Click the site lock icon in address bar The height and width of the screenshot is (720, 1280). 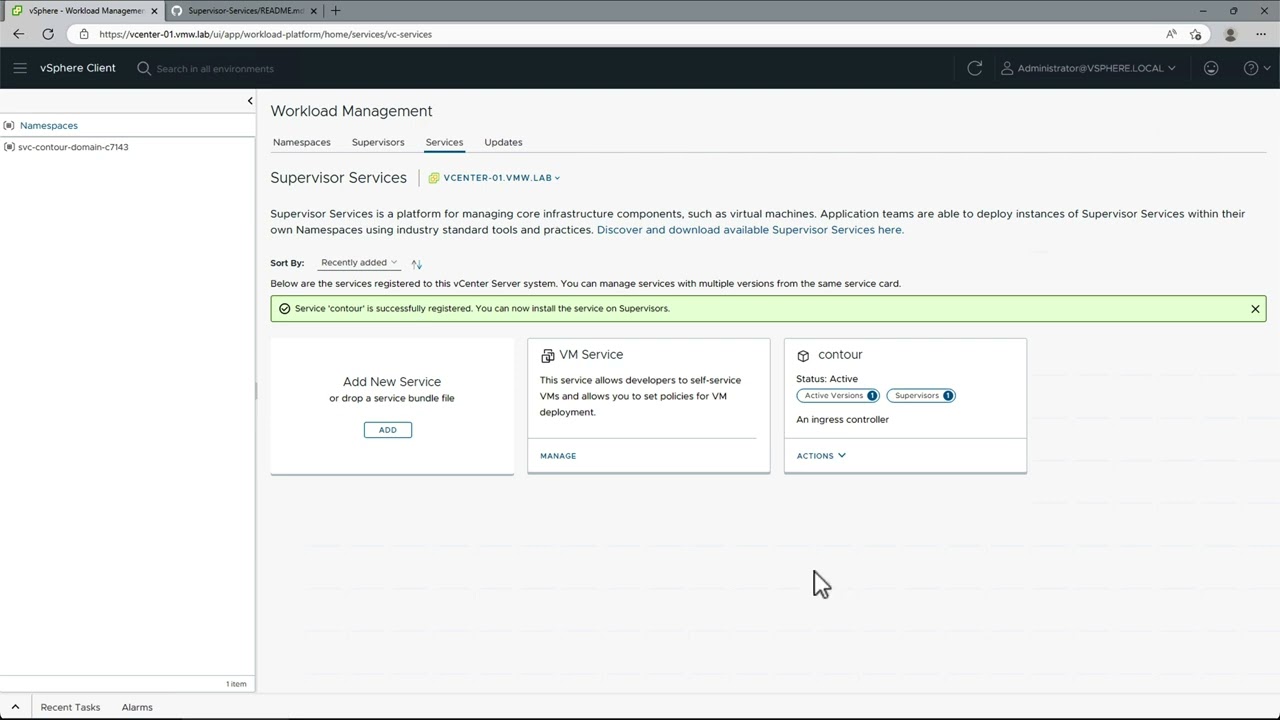84,34
